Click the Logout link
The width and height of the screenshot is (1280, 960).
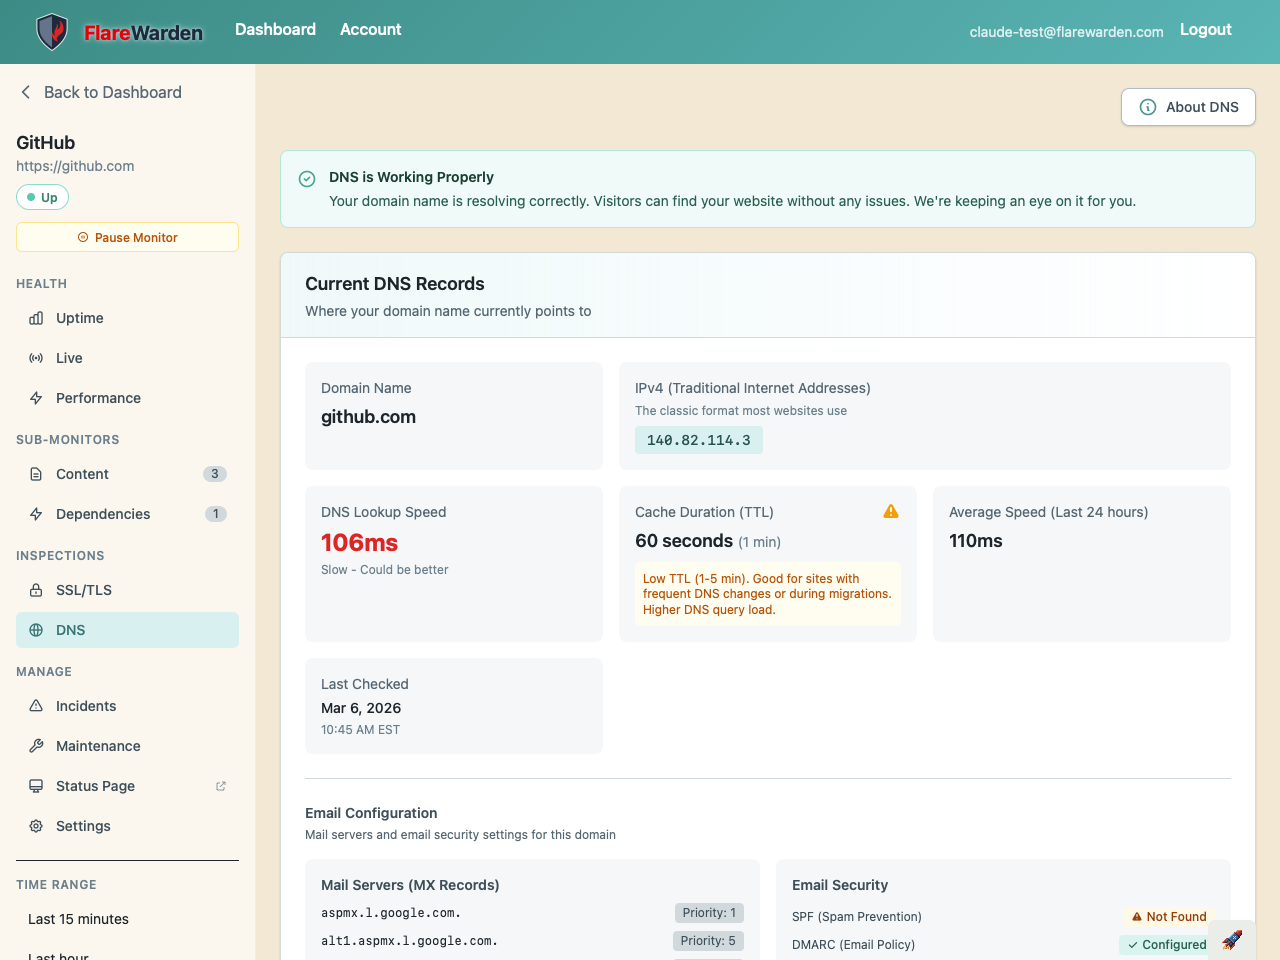[x=1205, y=30]
